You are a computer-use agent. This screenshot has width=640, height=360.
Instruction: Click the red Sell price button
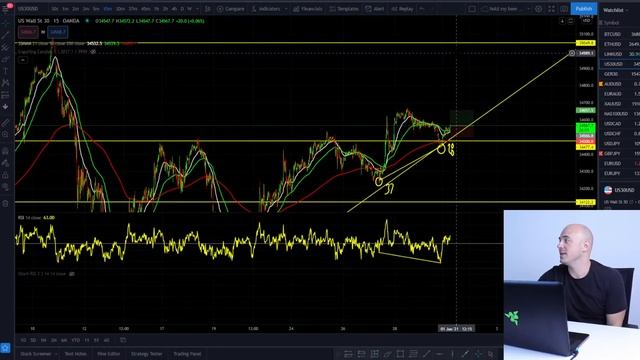click(x=28, y=32)
